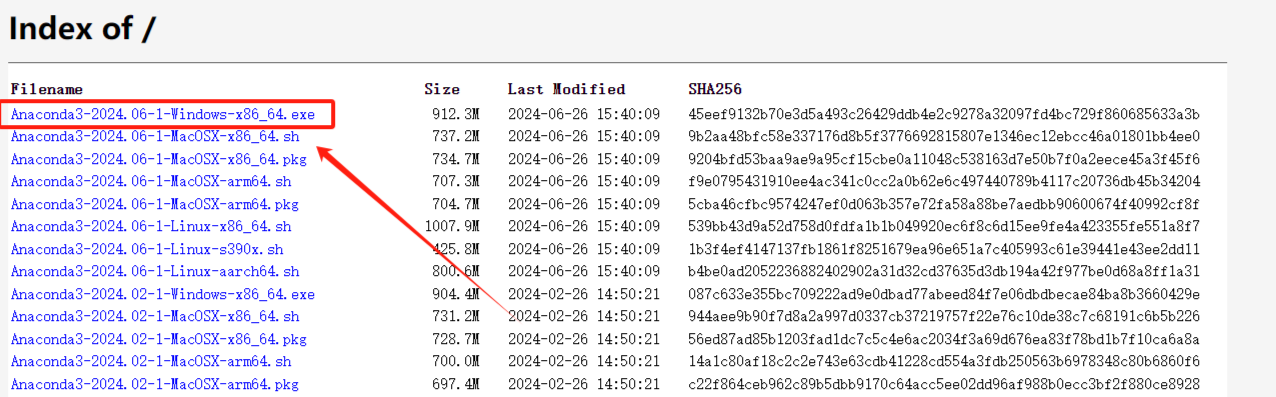Click the 731.2M size value
1276x397 pixels.
tap(456, 317)
